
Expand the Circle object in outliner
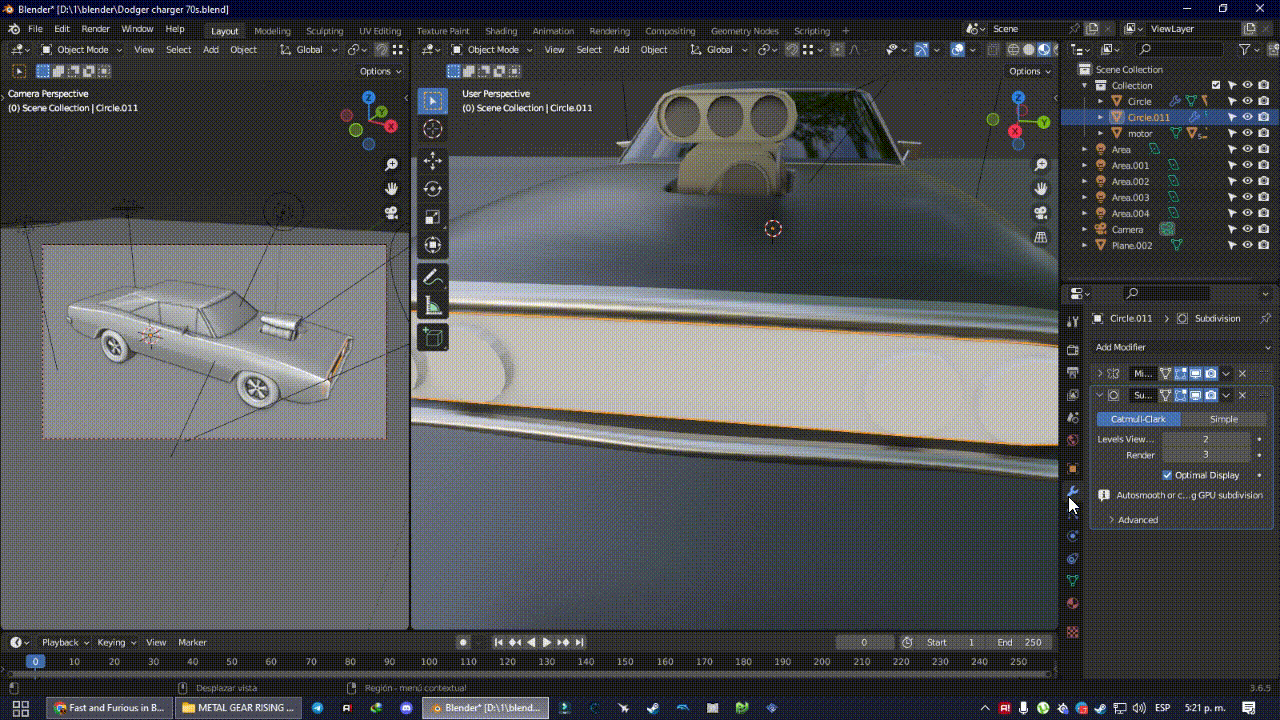pyautogui.click(x=1101, y=101)
